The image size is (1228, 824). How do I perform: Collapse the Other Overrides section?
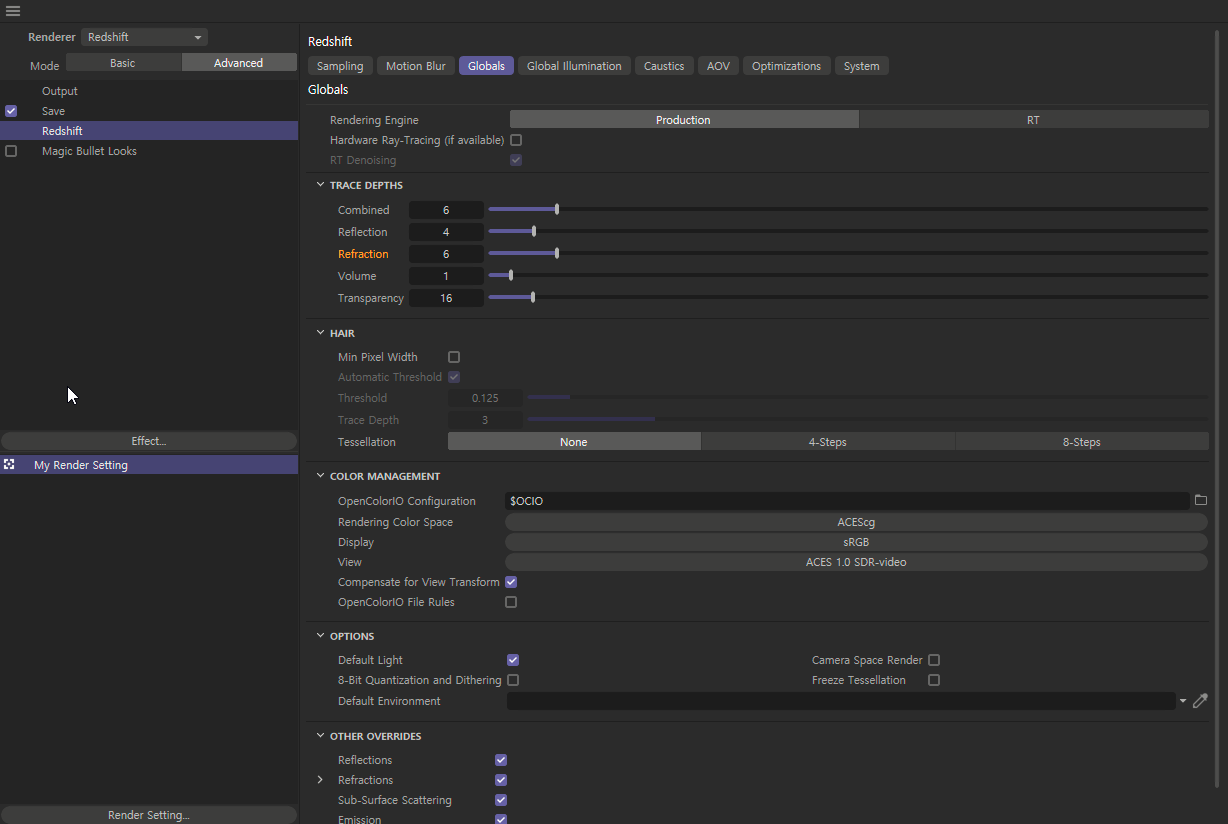click(320, 736)
